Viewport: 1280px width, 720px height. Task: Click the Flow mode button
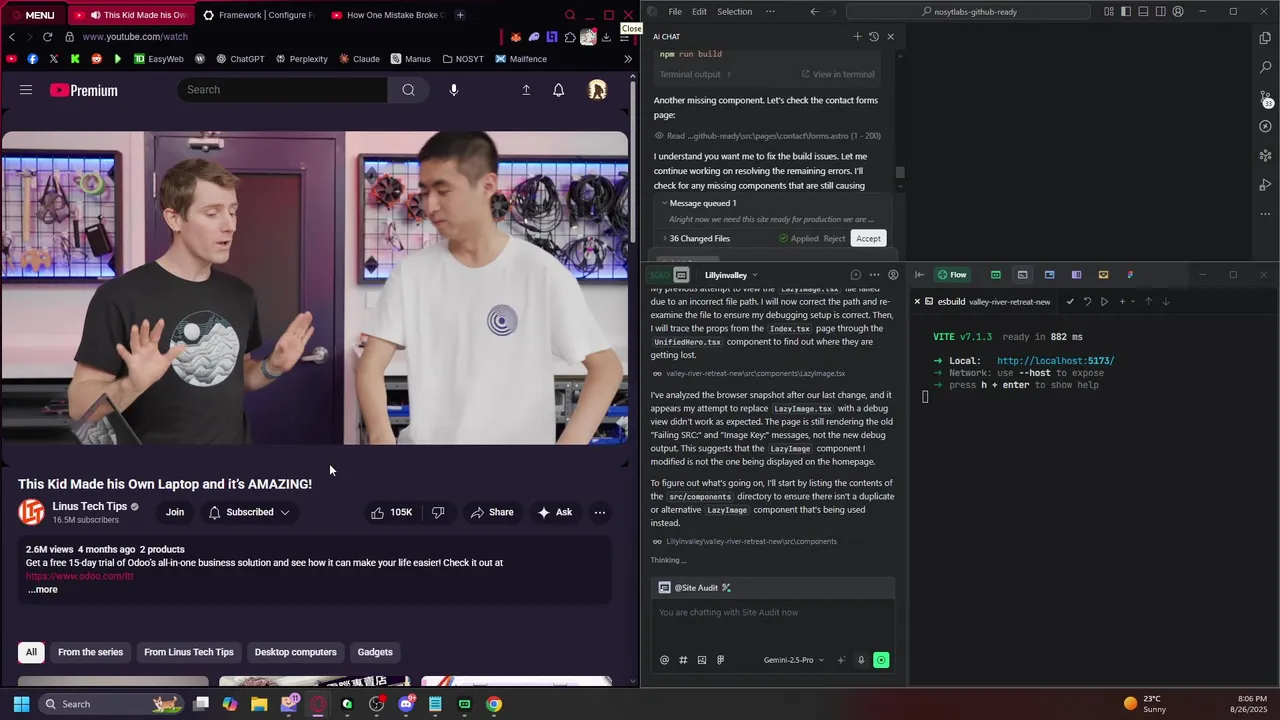tap(952, 275)
